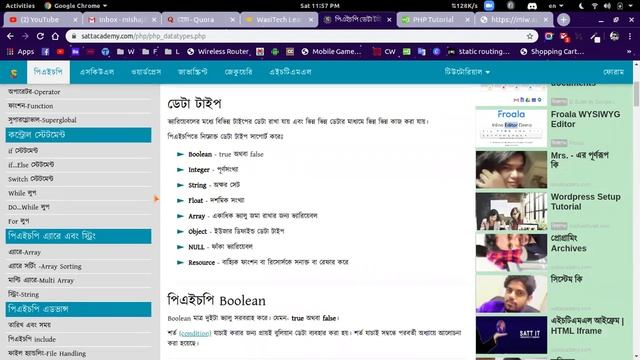The width and height of the screenshot is (640, 360).
Task: Open the Google Chrome app menu
Action: coord(76,6)
